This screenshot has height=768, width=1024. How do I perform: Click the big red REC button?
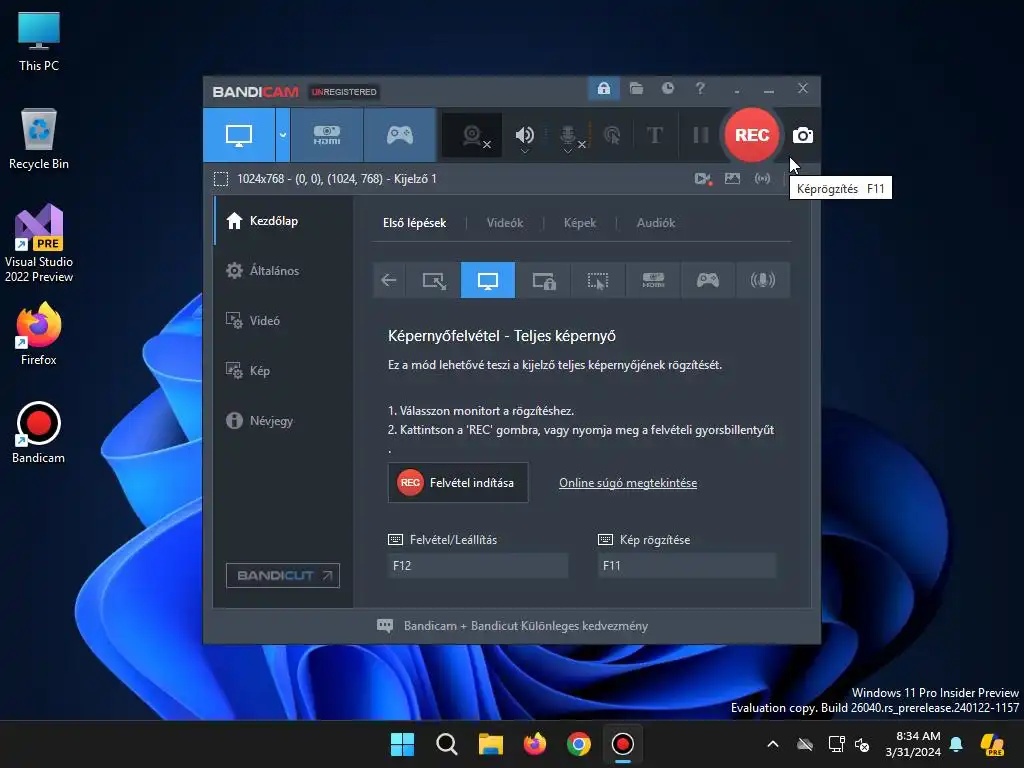pyautogui.click(x=752, y=135)
